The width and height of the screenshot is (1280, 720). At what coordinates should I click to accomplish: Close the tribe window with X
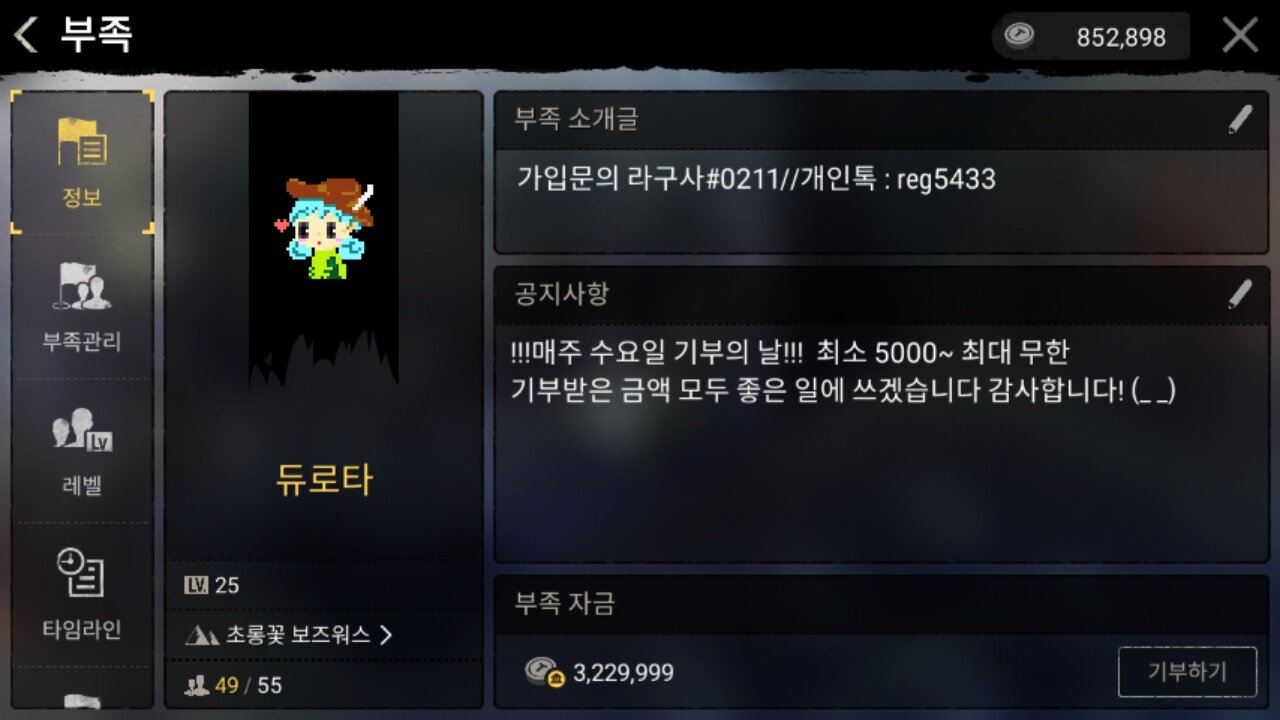(1240, 35)
